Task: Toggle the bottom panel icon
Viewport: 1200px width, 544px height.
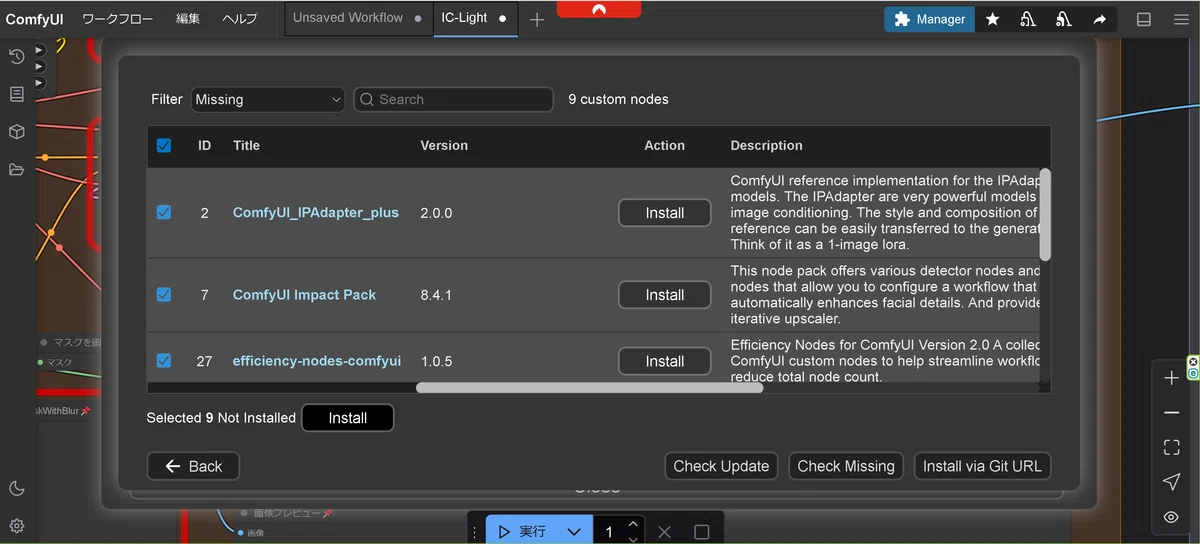Action: point(1144,19)
